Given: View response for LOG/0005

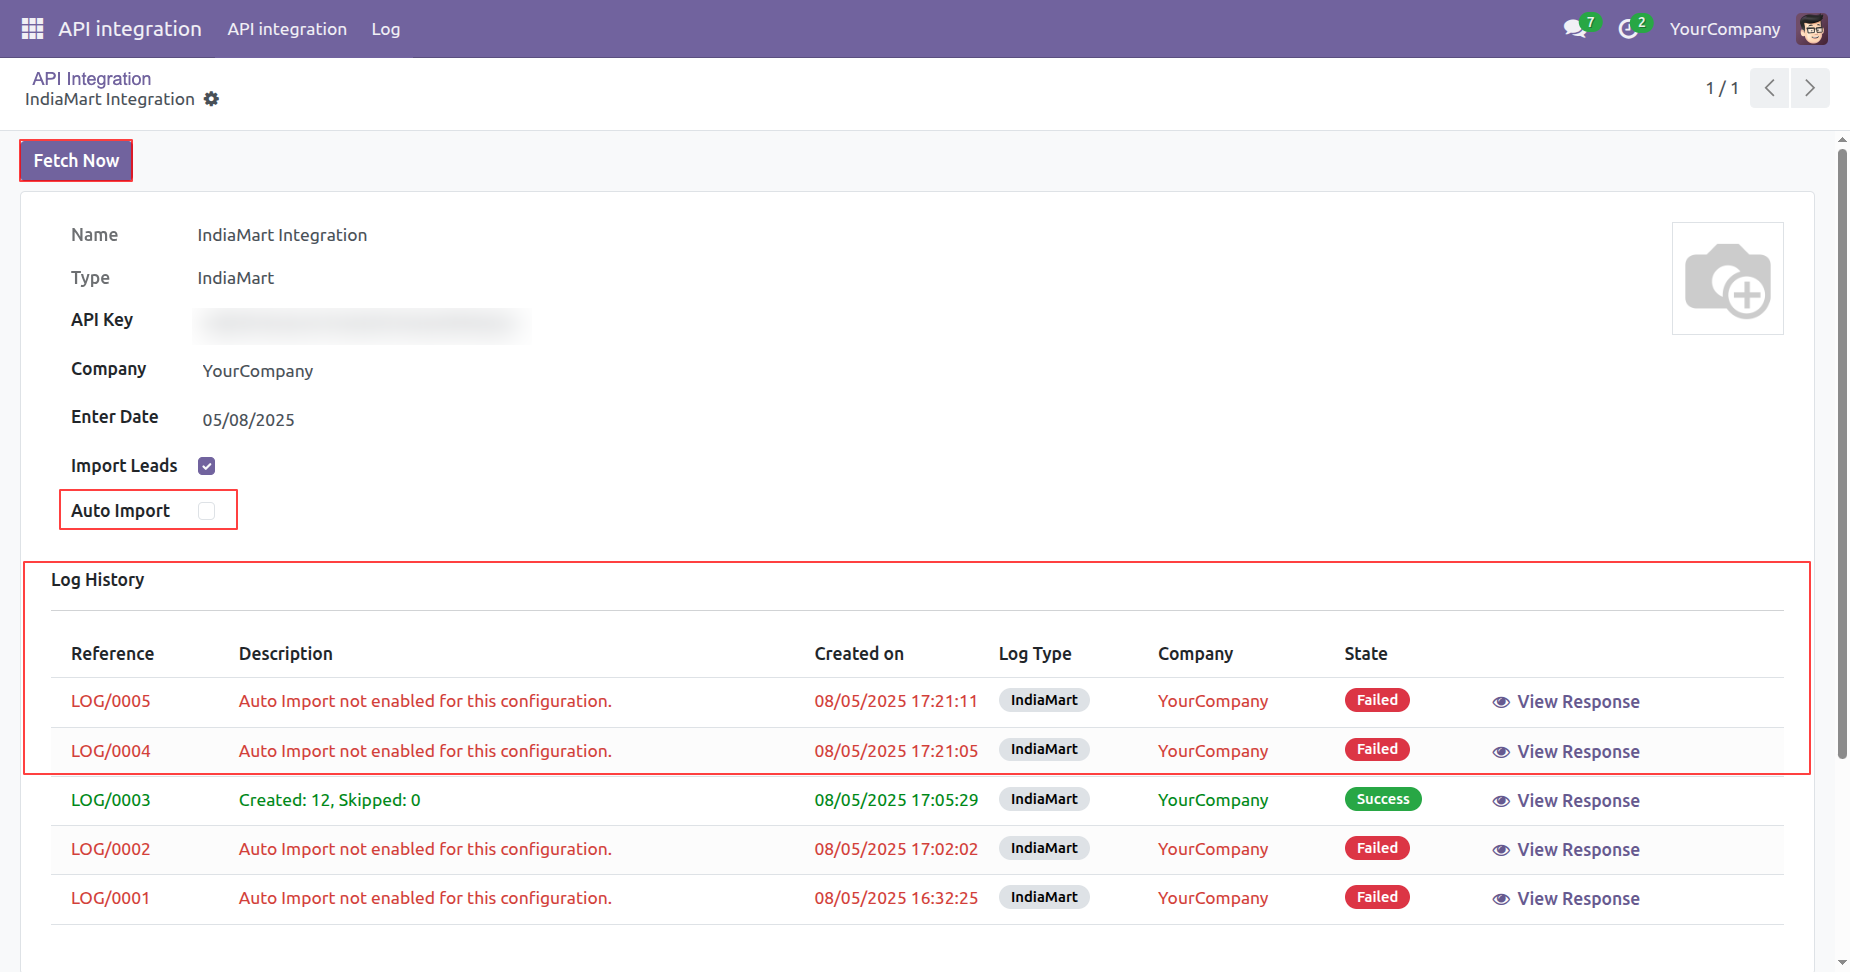Looking at the screenshot, I should (x=1566, y=702).
